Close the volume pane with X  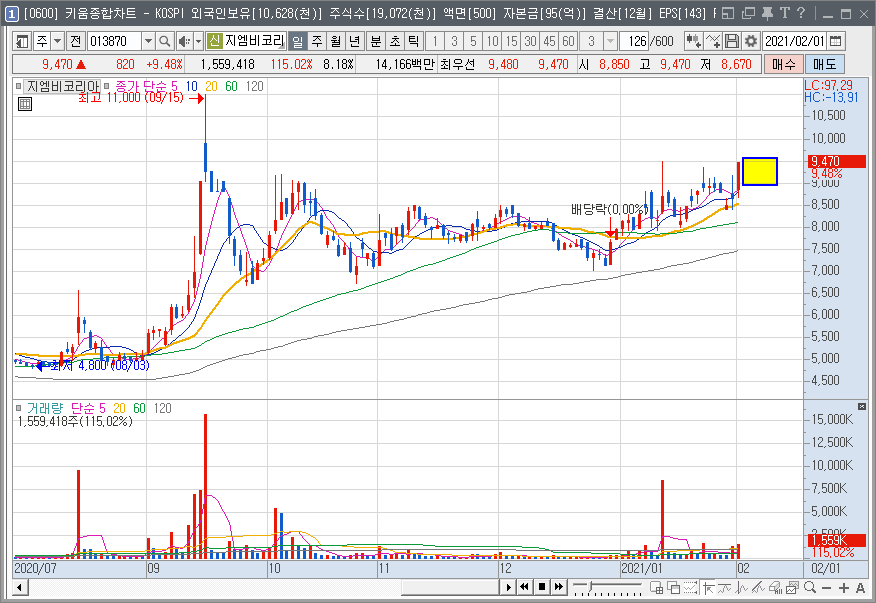click(861, 406)
